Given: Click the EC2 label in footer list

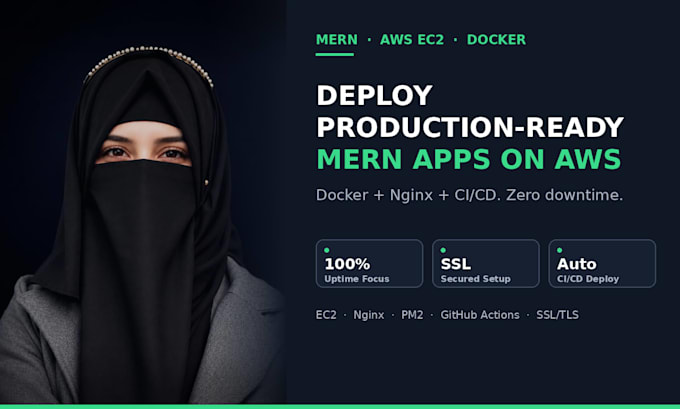Looking at the screenshot, I should [326, 315].
